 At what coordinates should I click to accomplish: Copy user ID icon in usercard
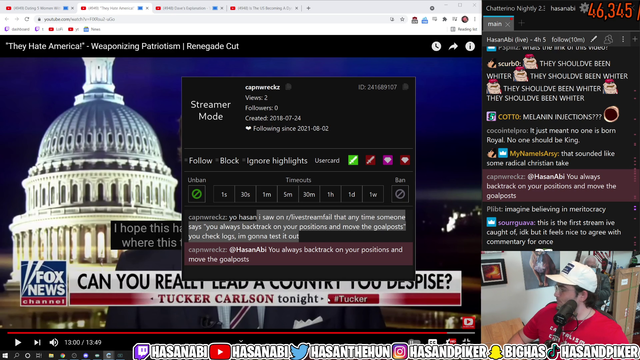(x=405, y=87)
